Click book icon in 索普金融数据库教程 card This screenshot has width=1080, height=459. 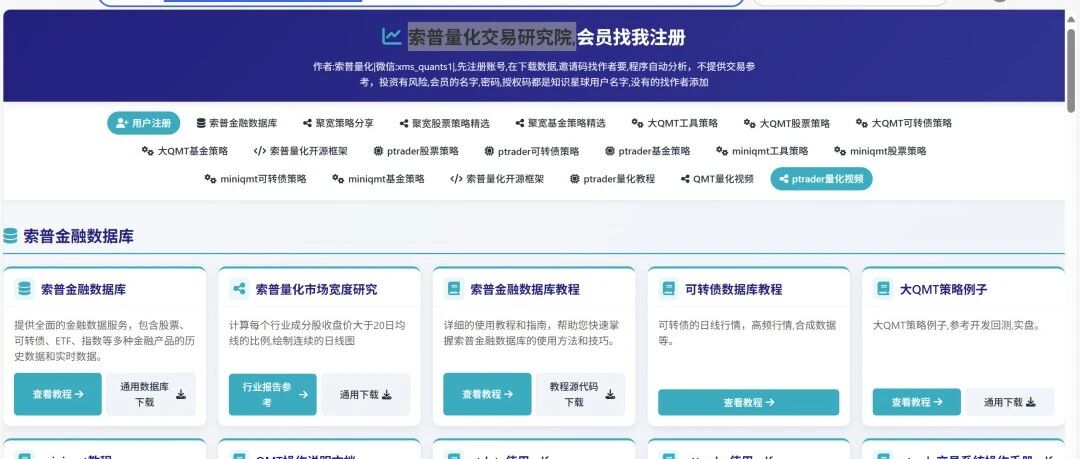tap(454, 289)
